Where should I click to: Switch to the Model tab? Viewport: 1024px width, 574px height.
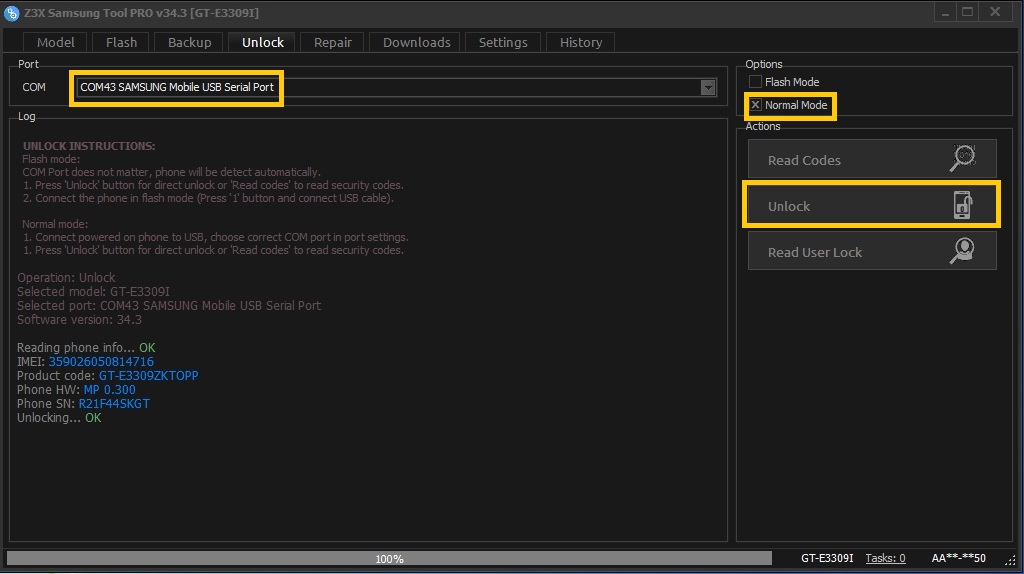point(56,42)
